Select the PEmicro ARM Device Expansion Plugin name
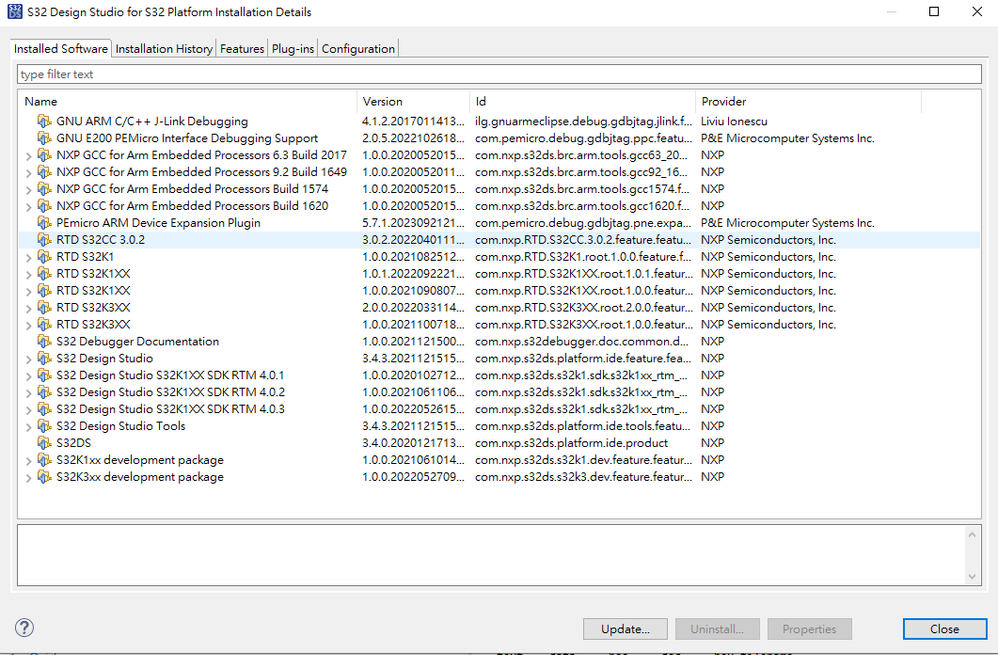 158,223
